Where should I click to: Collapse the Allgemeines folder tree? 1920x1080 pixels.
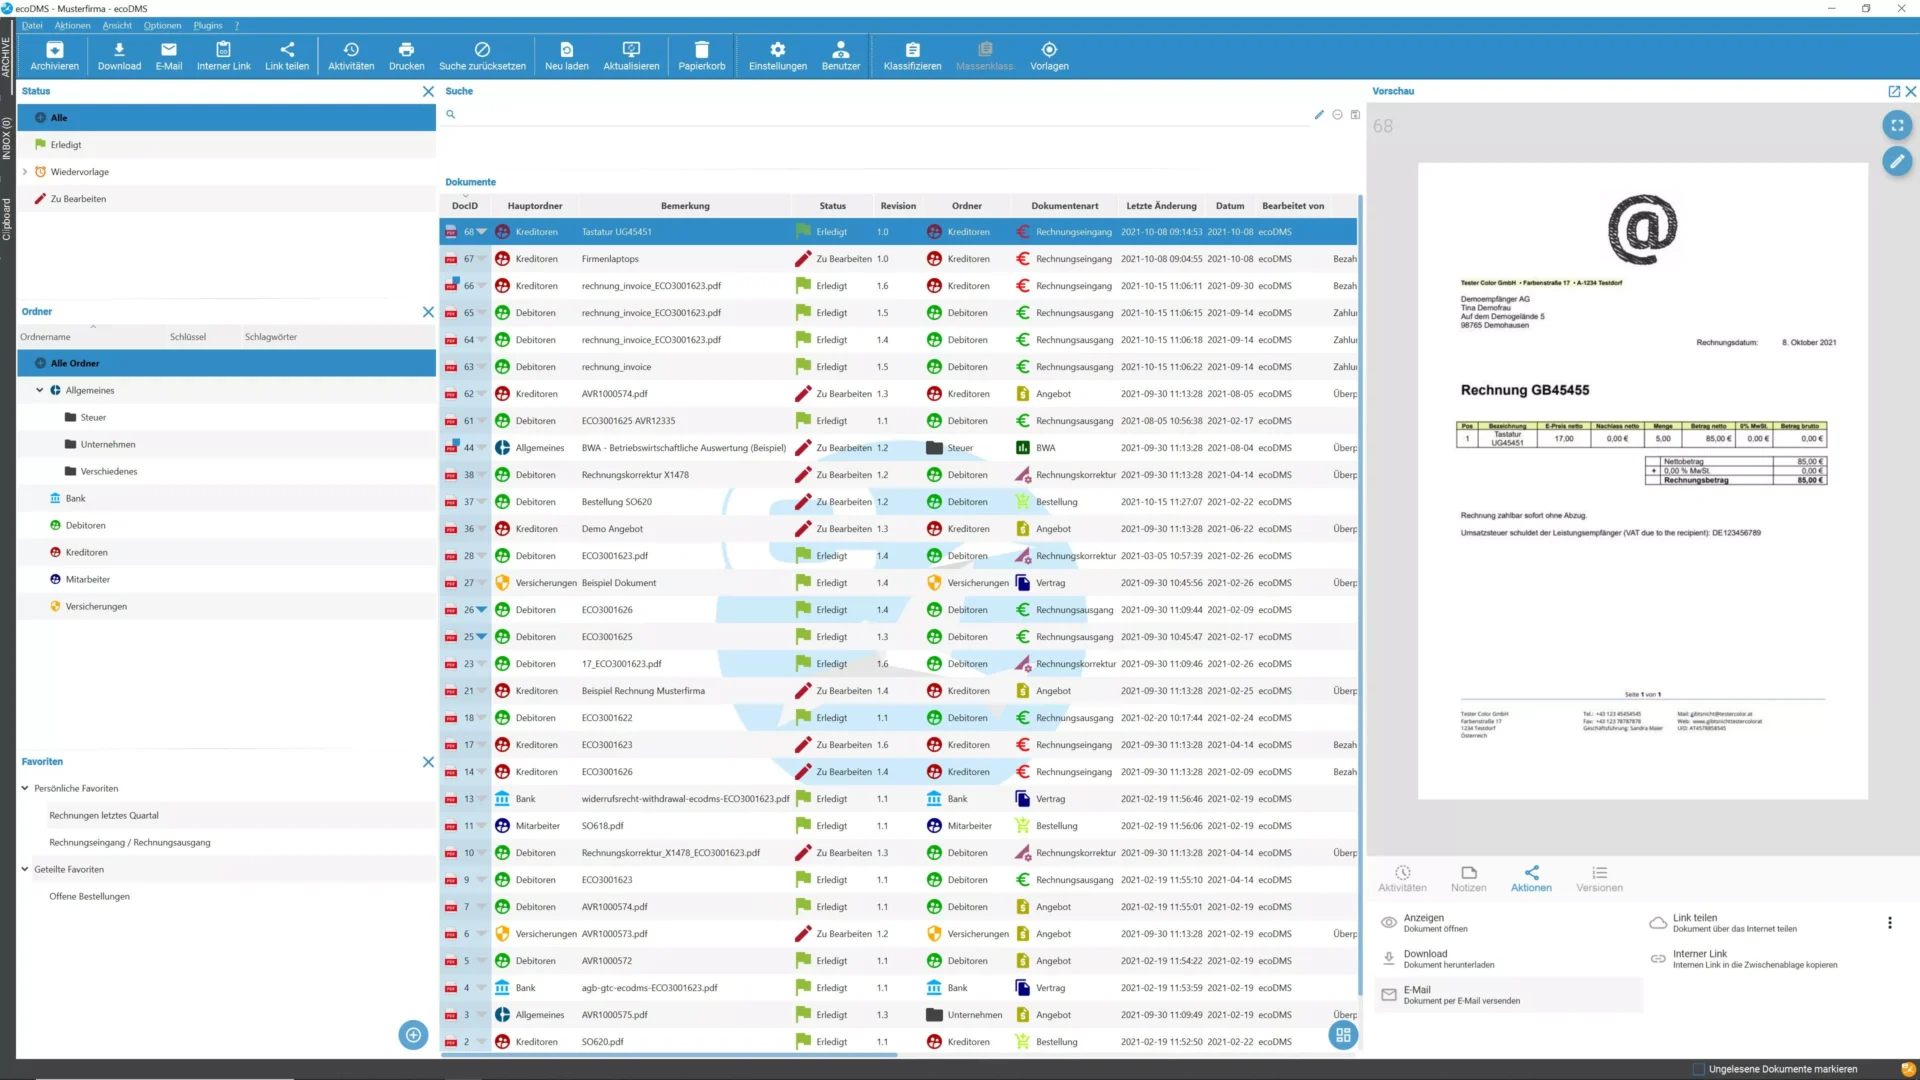(x=40, y=390)
